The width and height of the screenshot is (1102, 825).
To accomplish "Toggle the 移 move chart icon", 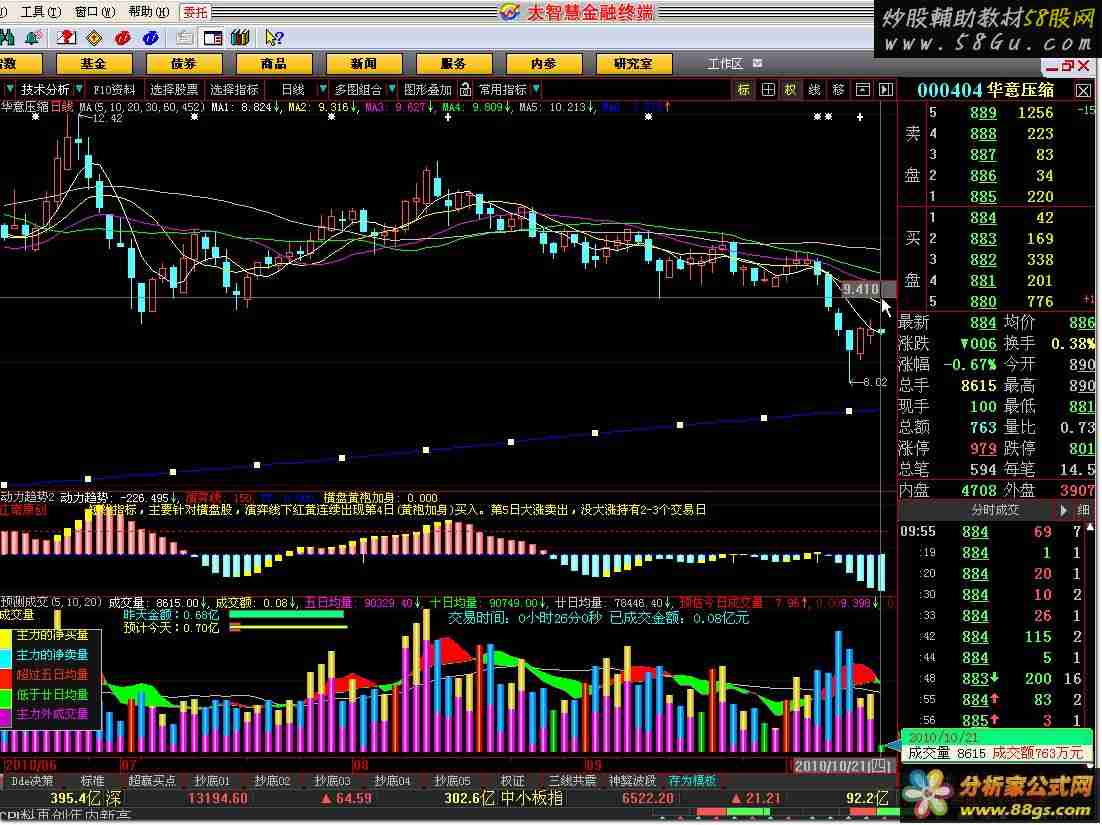I will (x=838, y=90).
